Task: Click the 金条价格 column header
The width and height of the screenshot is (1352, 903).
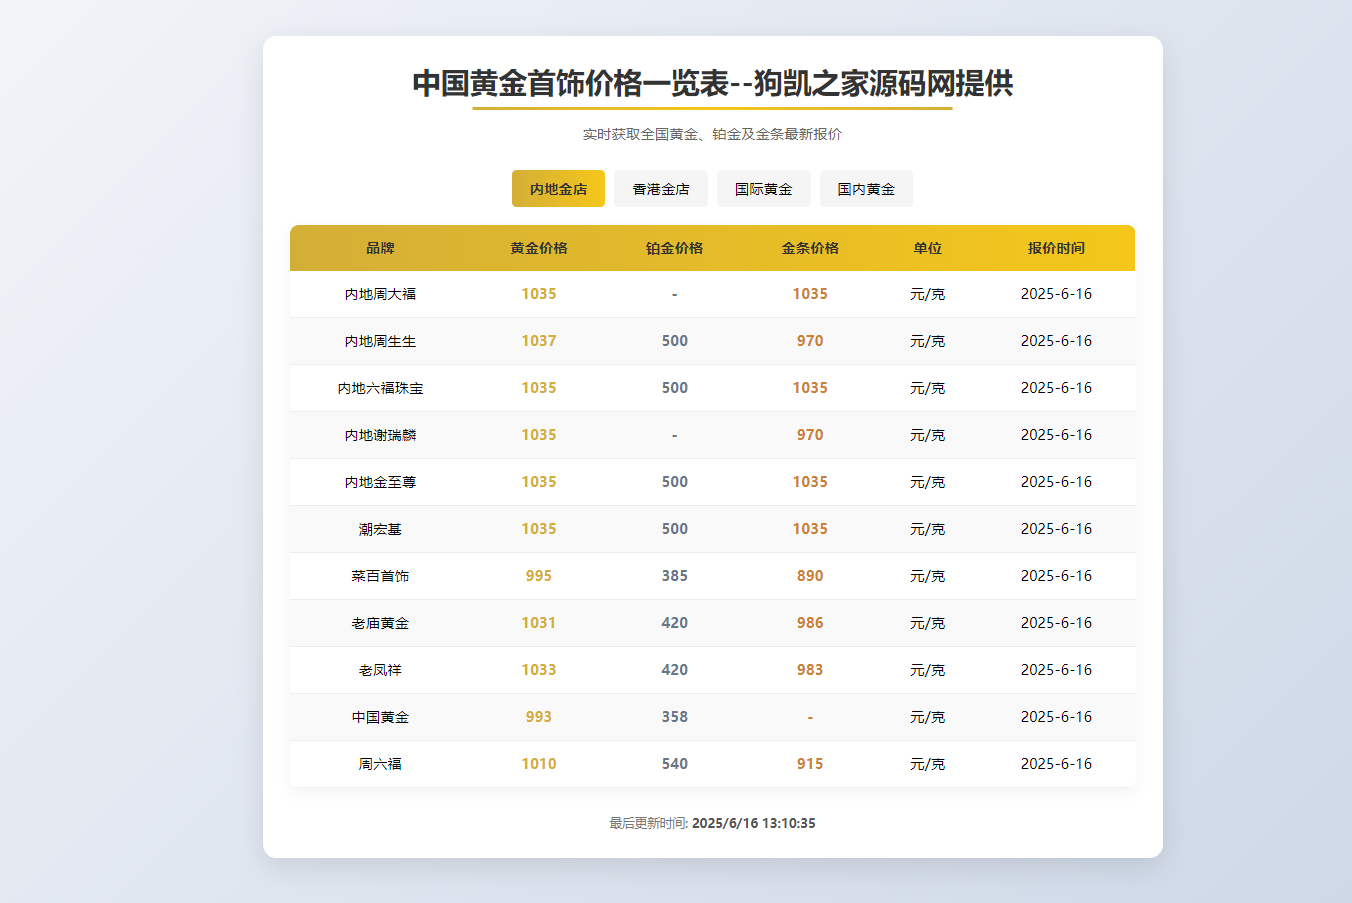Action: coord(810,248)
